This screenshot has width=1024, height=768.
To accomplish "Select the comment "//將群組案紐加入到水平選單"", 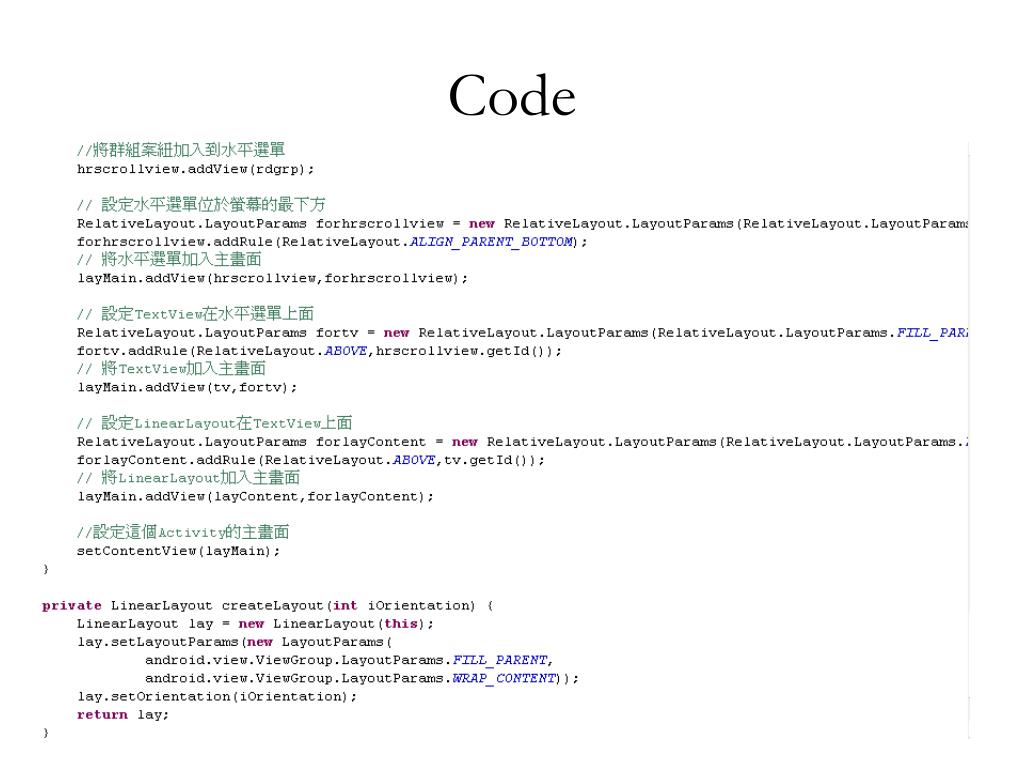I will (181, 150).
